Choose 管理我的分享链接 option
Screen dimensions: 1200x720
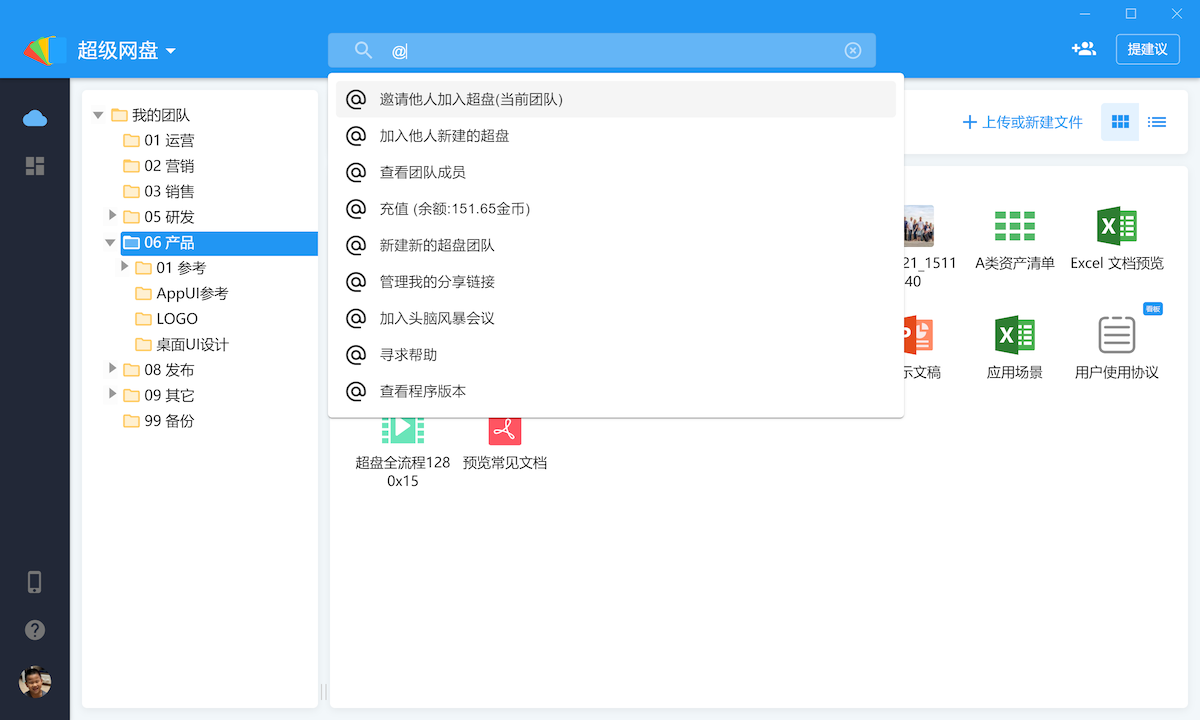click(437, 282)
